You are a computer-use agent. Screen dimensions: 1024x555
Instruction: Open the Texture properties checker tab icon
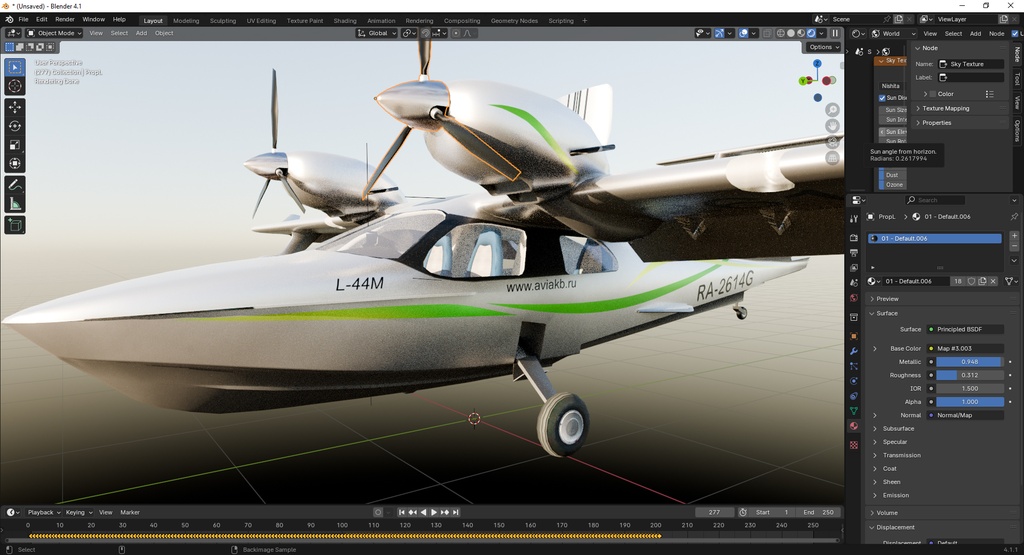pos(854,445)
